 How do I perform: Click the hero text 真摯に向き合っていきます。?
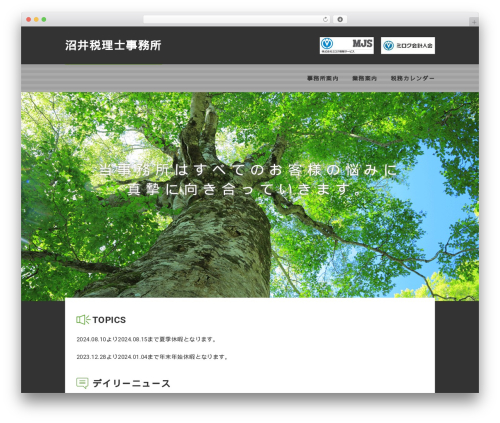click(245, 189)
